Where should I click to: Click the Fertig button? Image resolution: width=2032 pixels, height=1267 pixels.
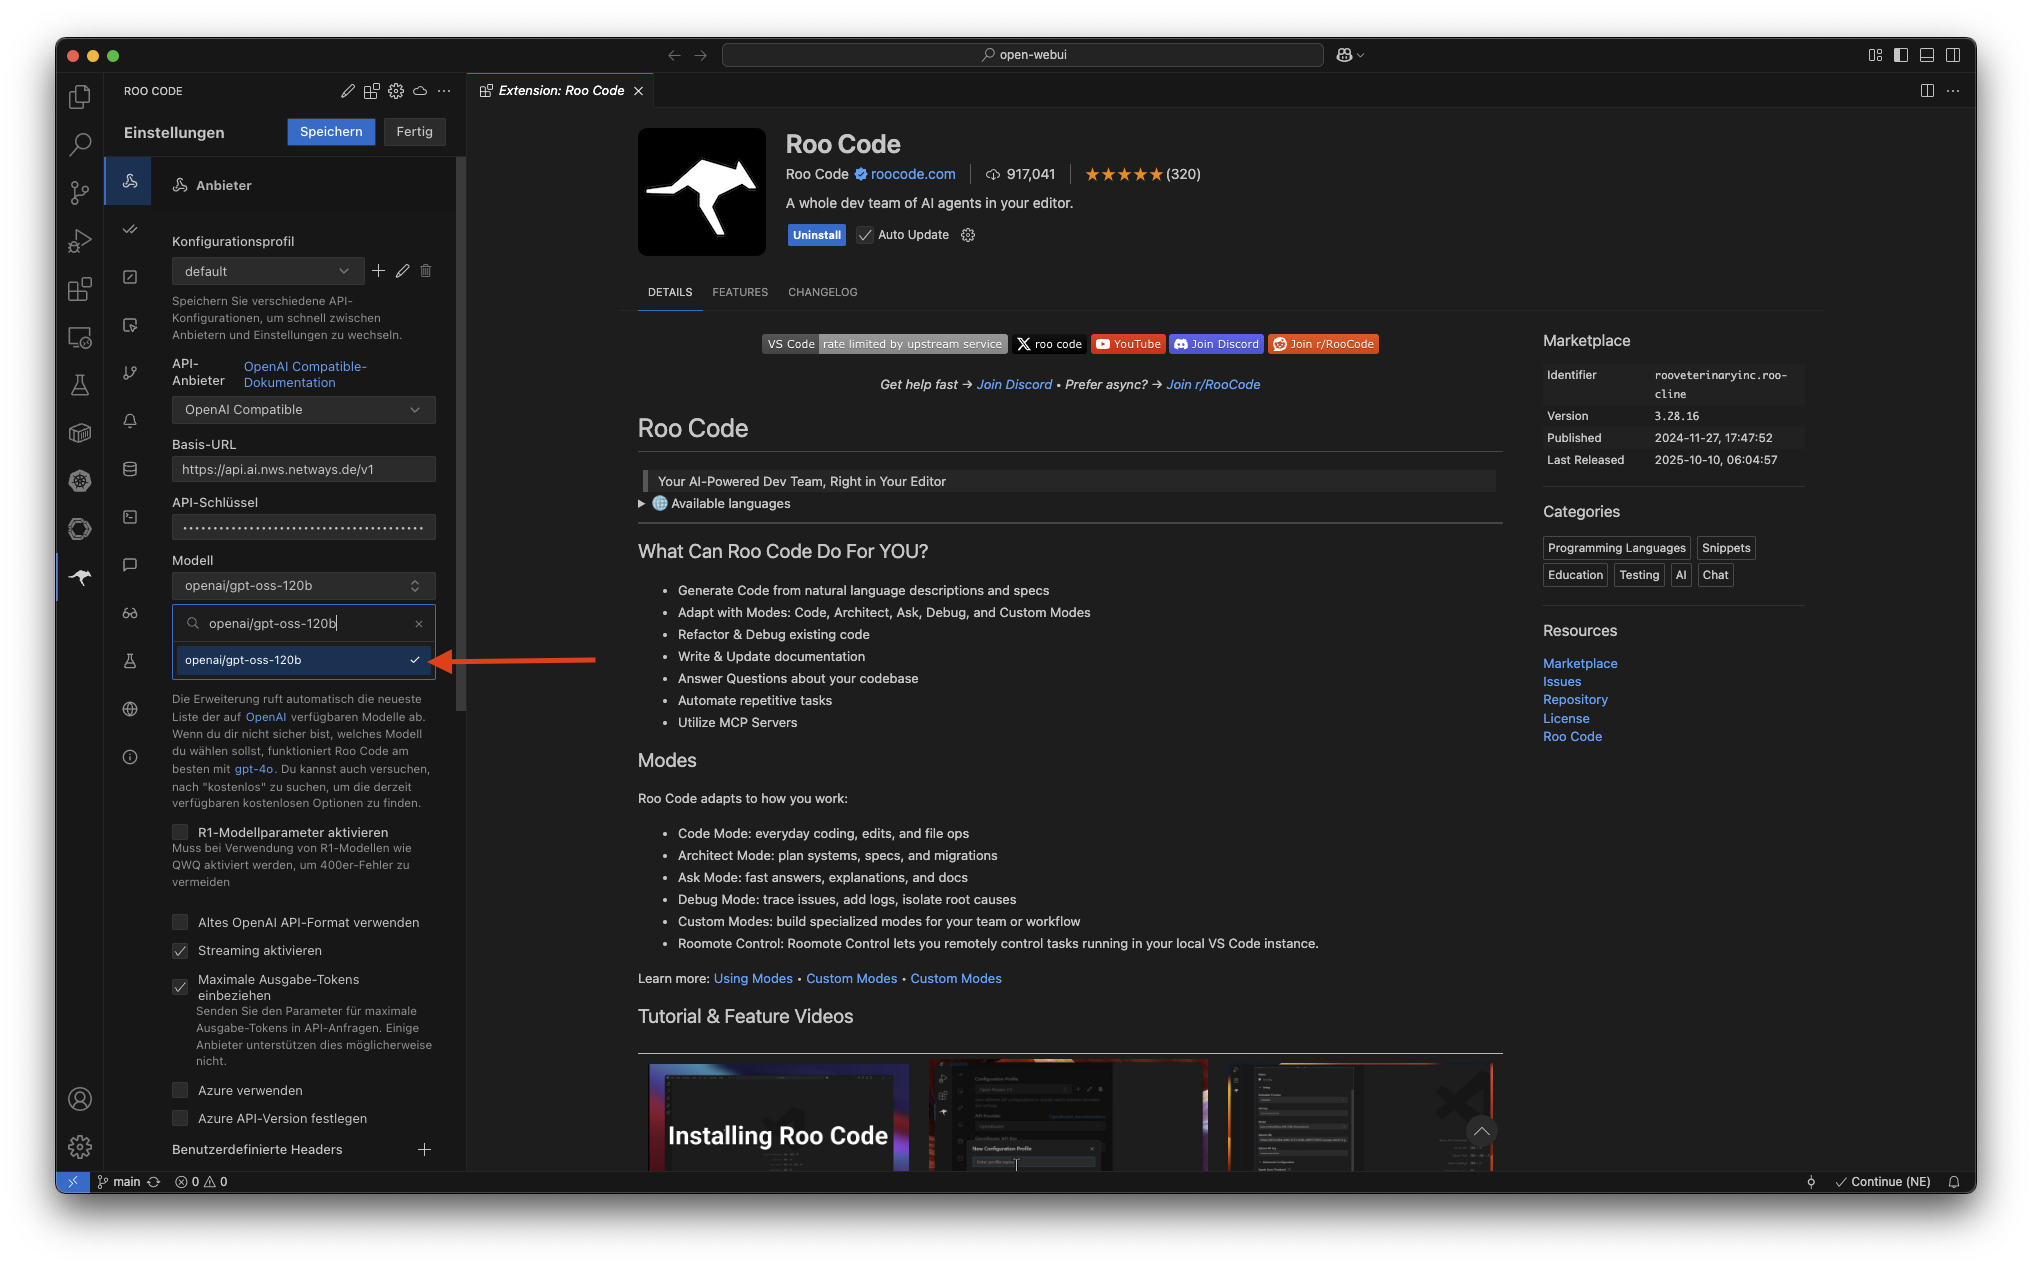pos(414,132)
